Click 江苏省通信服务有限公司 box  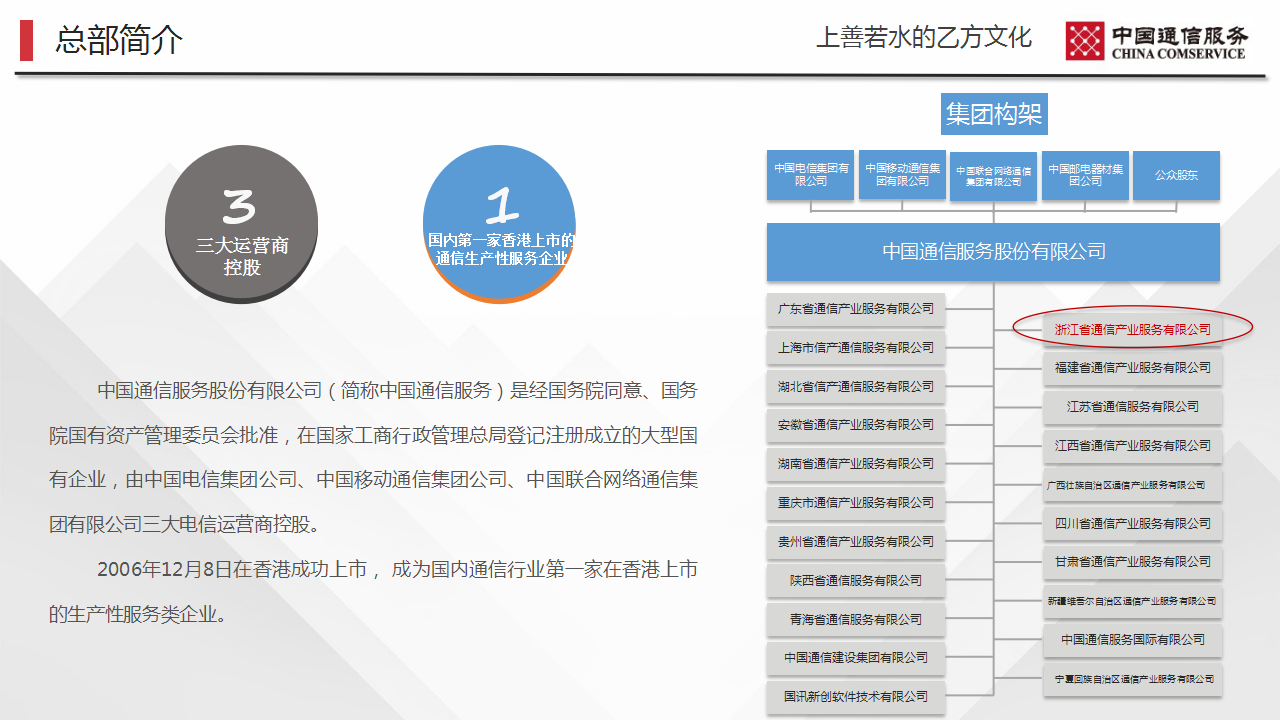click(1132, 407)
